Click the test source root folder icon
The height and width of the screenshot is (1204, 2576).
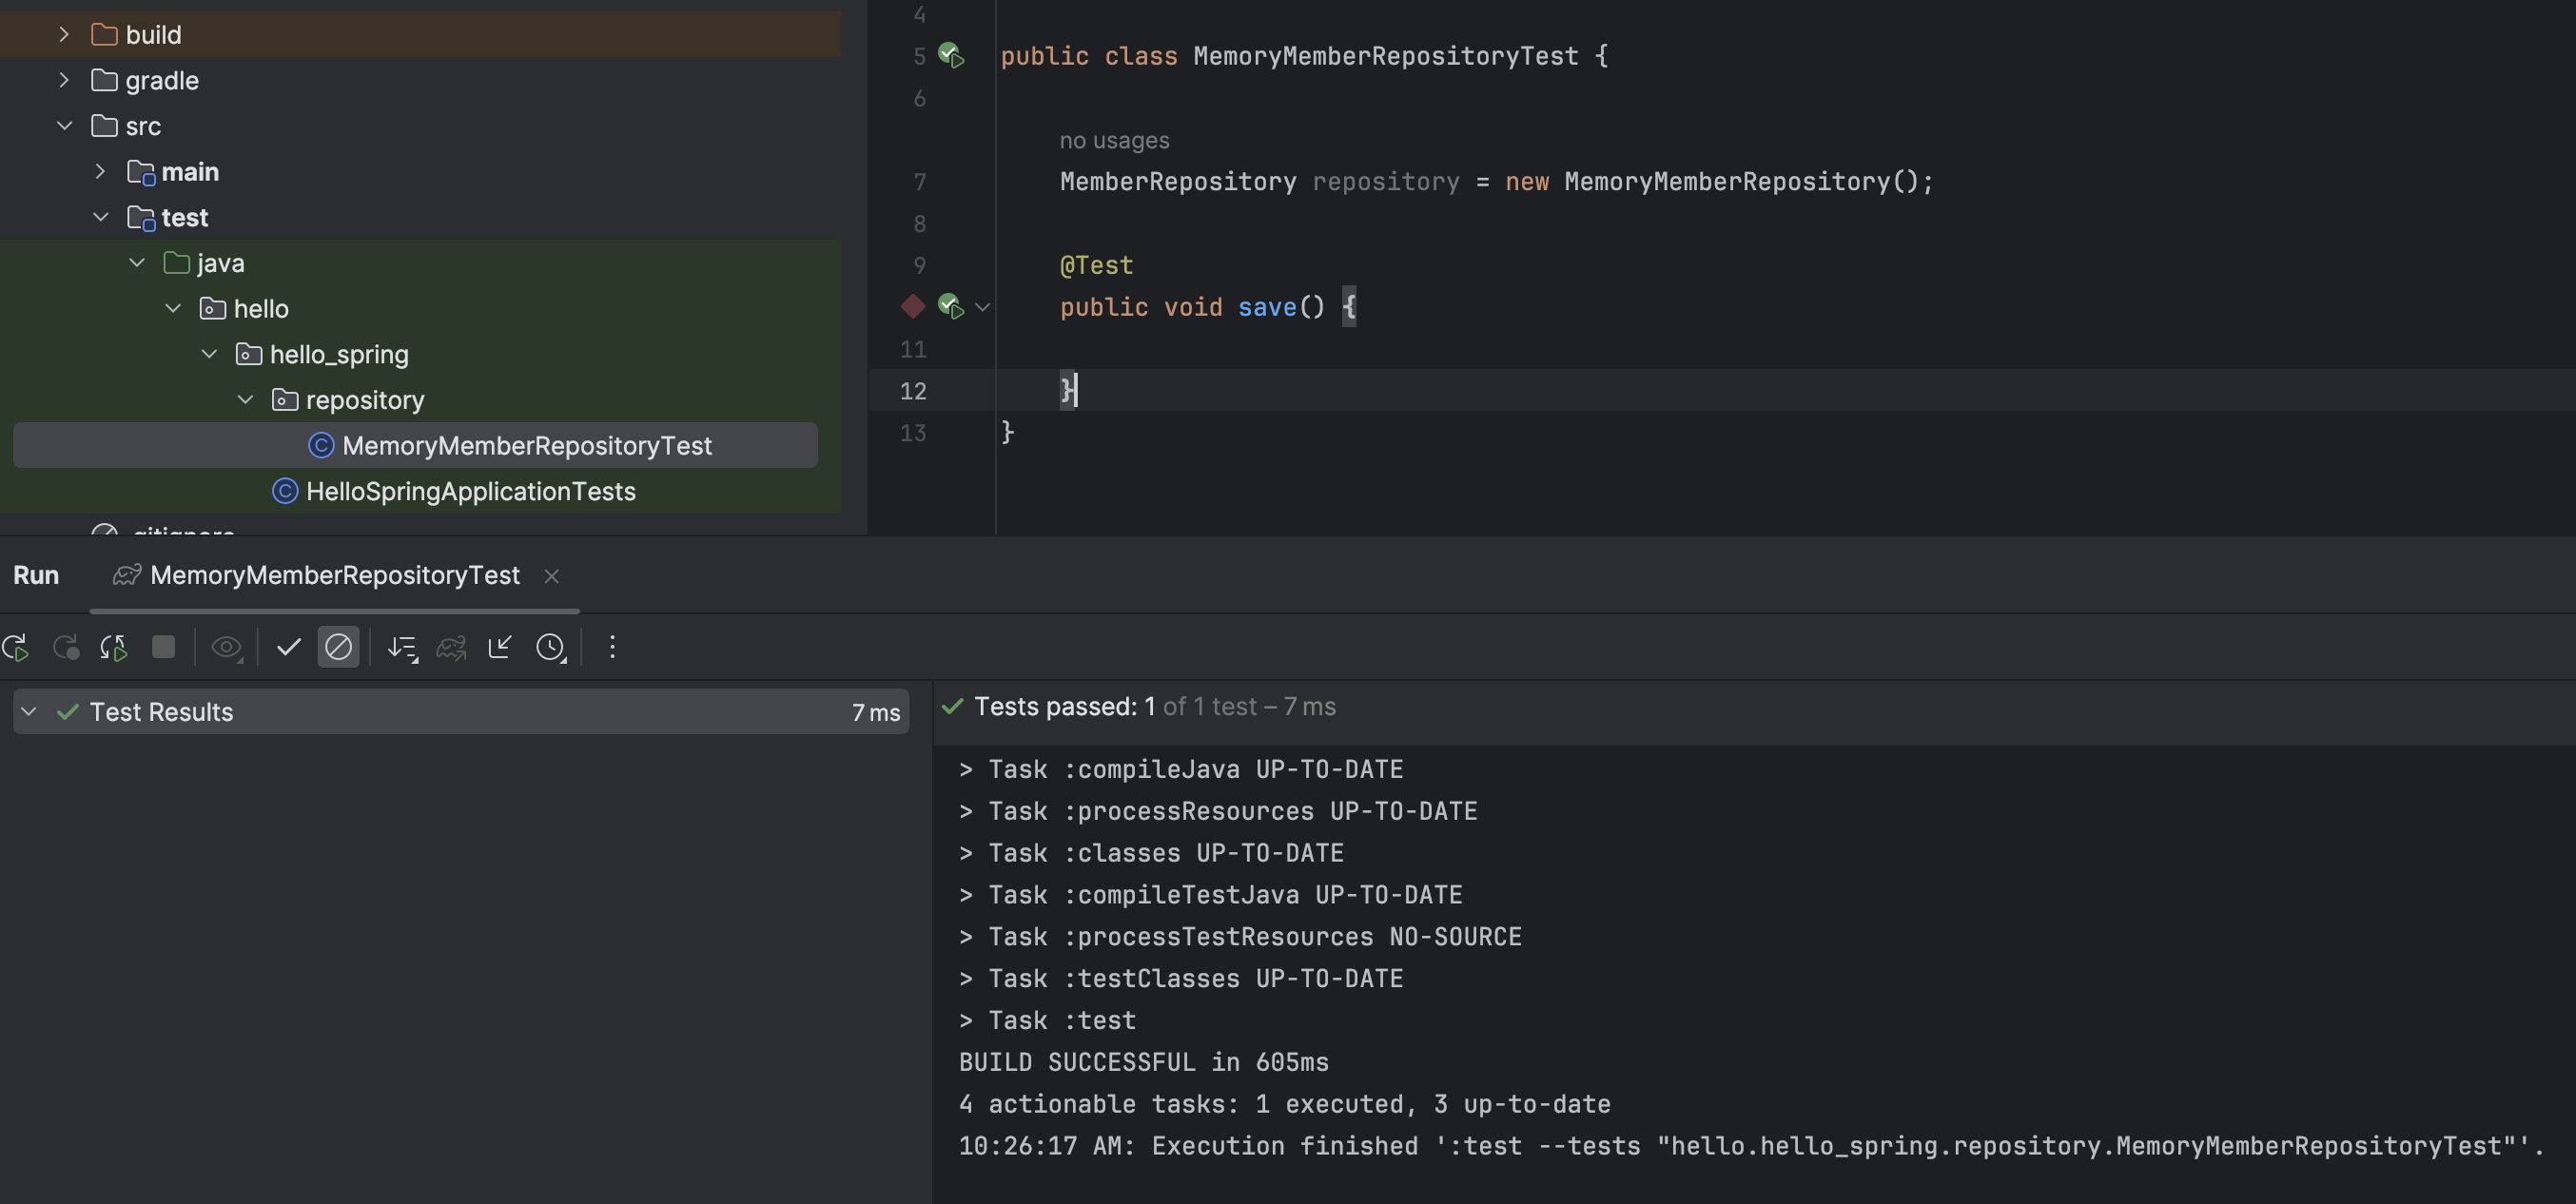(x=141, y=217)
